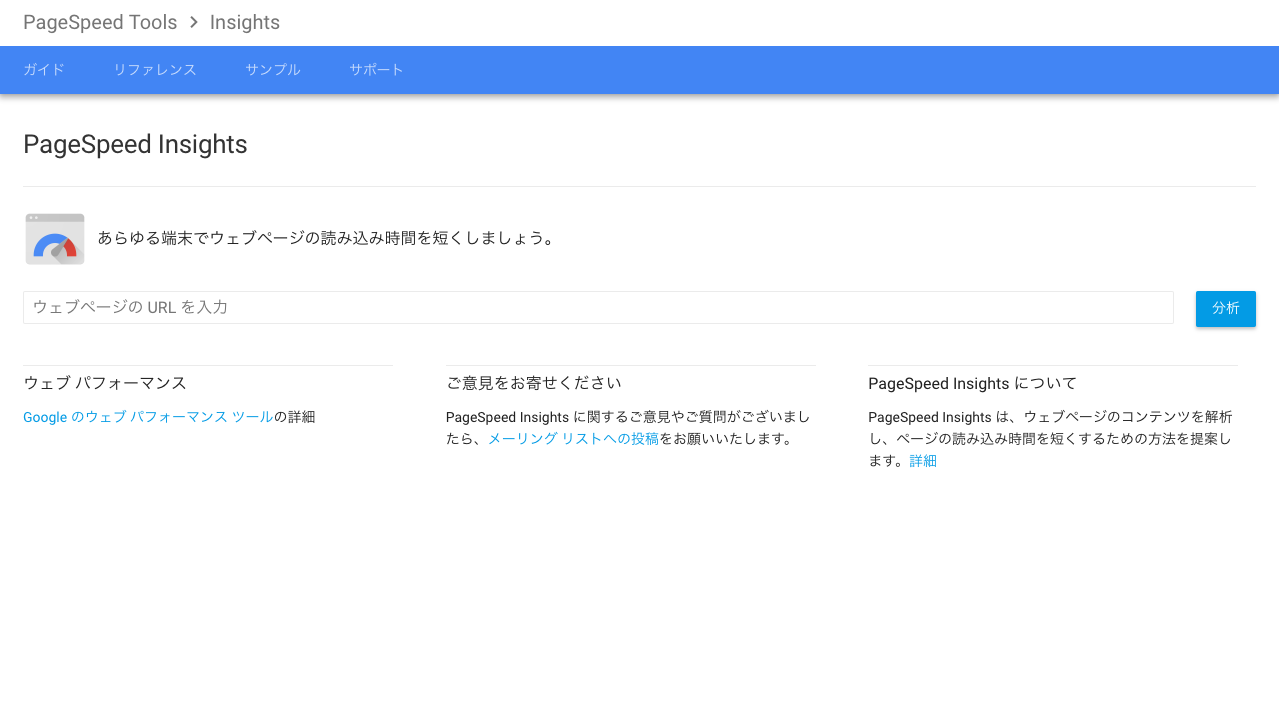Open the ガイド tab
This screenshot has height=720, width=1279.
pos(44,70)
